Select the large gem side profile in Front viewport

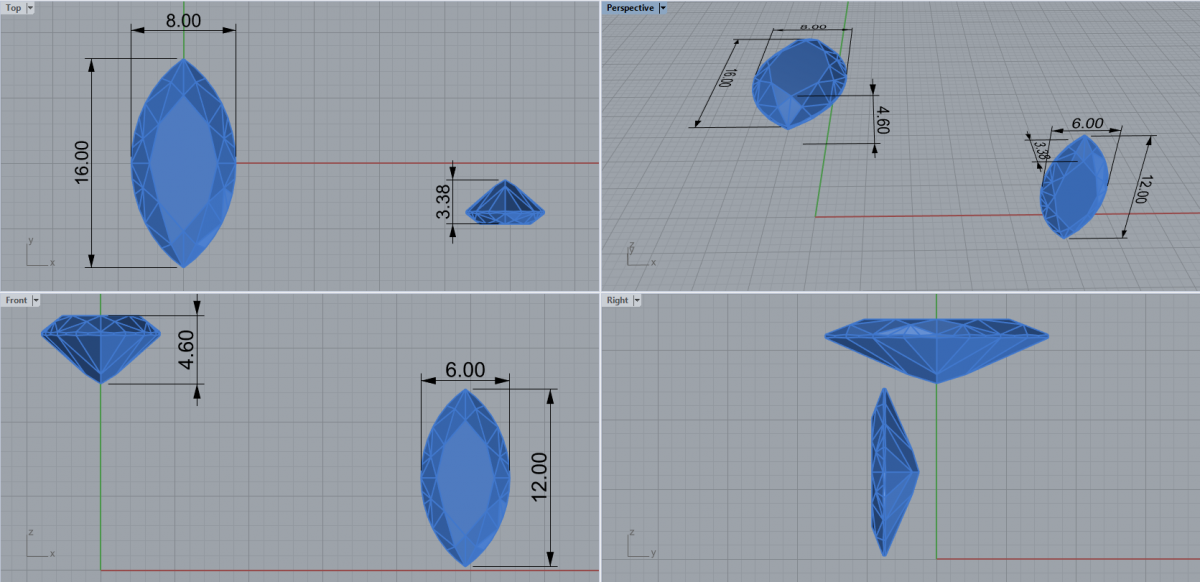(x=100, y=349)
